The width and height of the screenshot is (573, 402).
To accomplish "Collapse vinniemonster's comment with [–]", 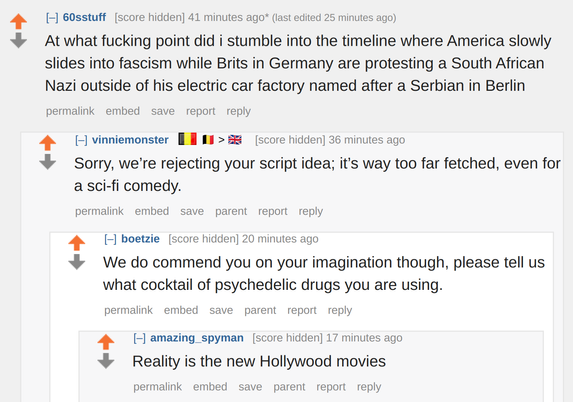I will (x=81, y=140).
